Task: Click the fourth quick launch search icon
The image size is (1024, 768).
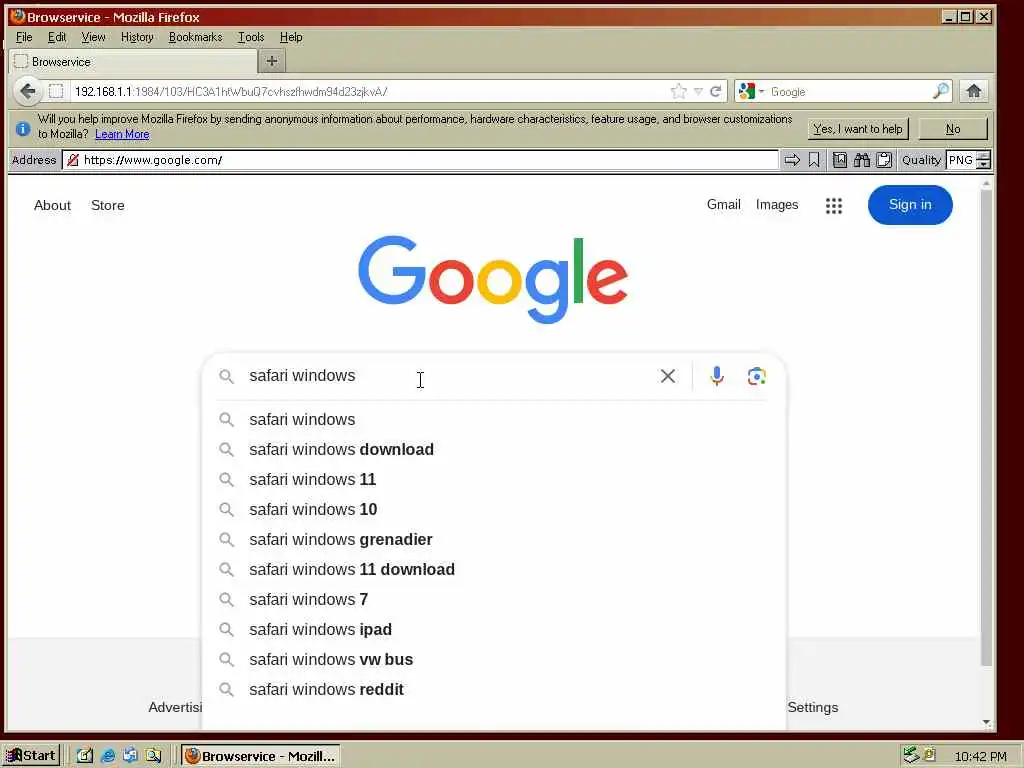Action: tap(153, 756)
